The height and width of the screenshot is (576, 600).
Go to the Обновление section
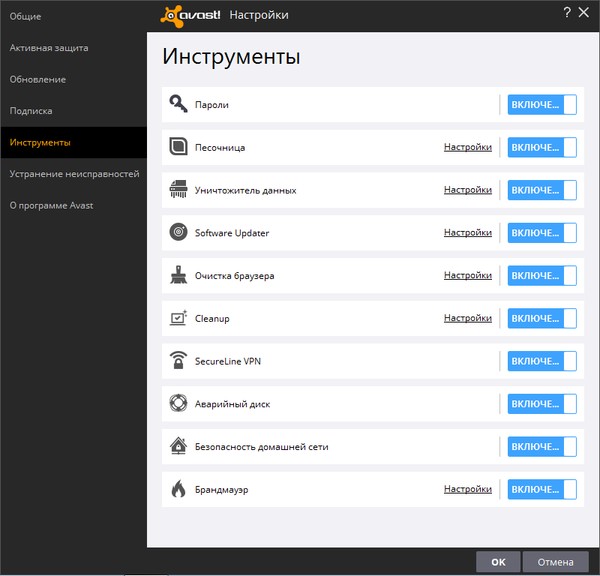point(38,79)
